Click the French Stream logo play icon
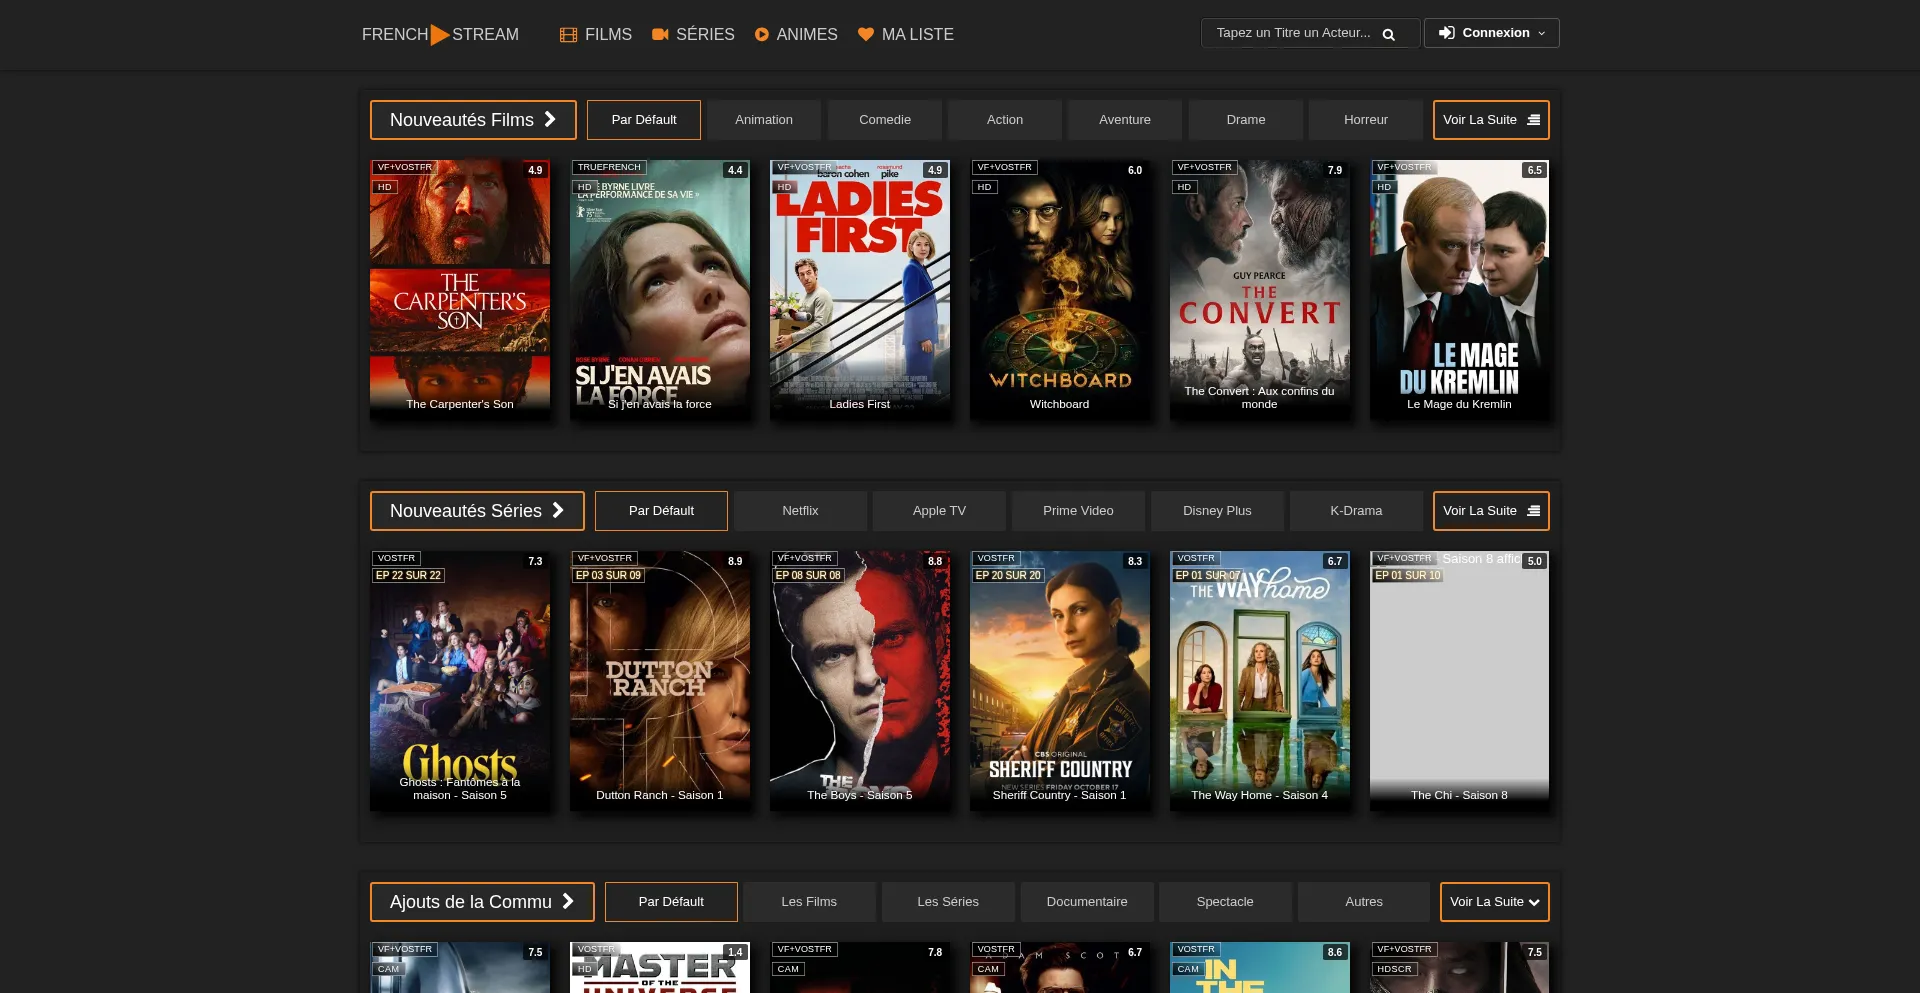Screen dimensions: 1920x993 pyautogui.click(x=440, y=35)
